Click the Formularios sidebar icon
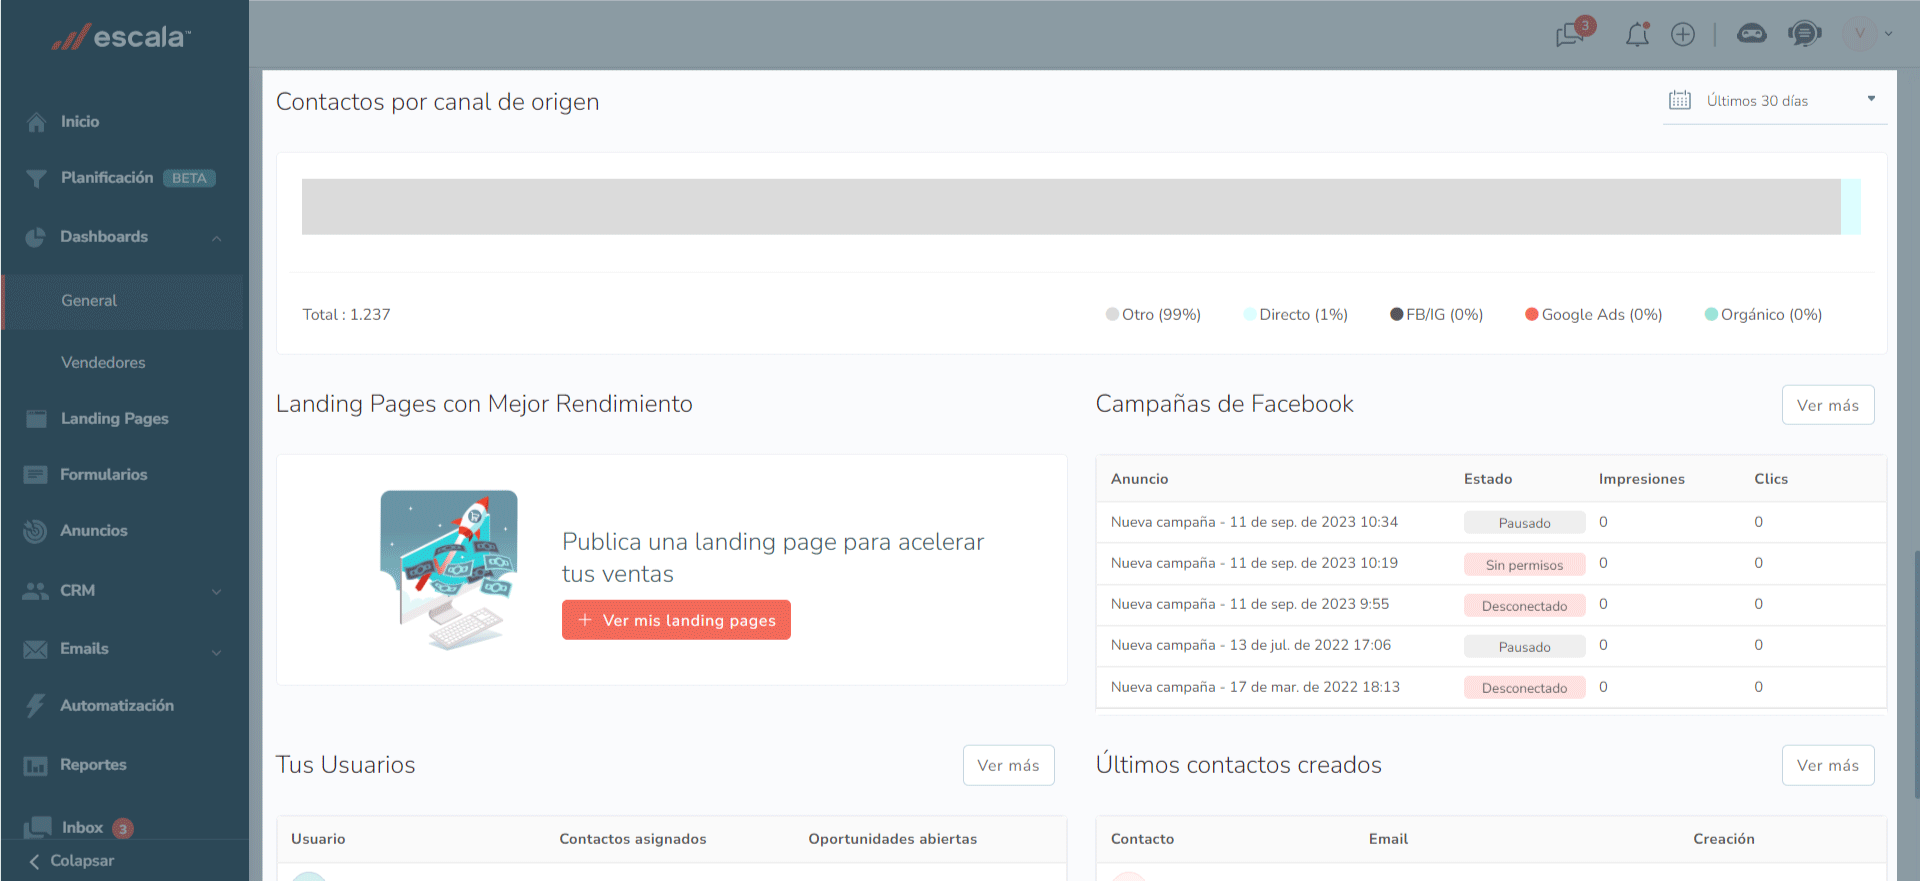This screenshot has height=881, width=1920. point(35,475)
